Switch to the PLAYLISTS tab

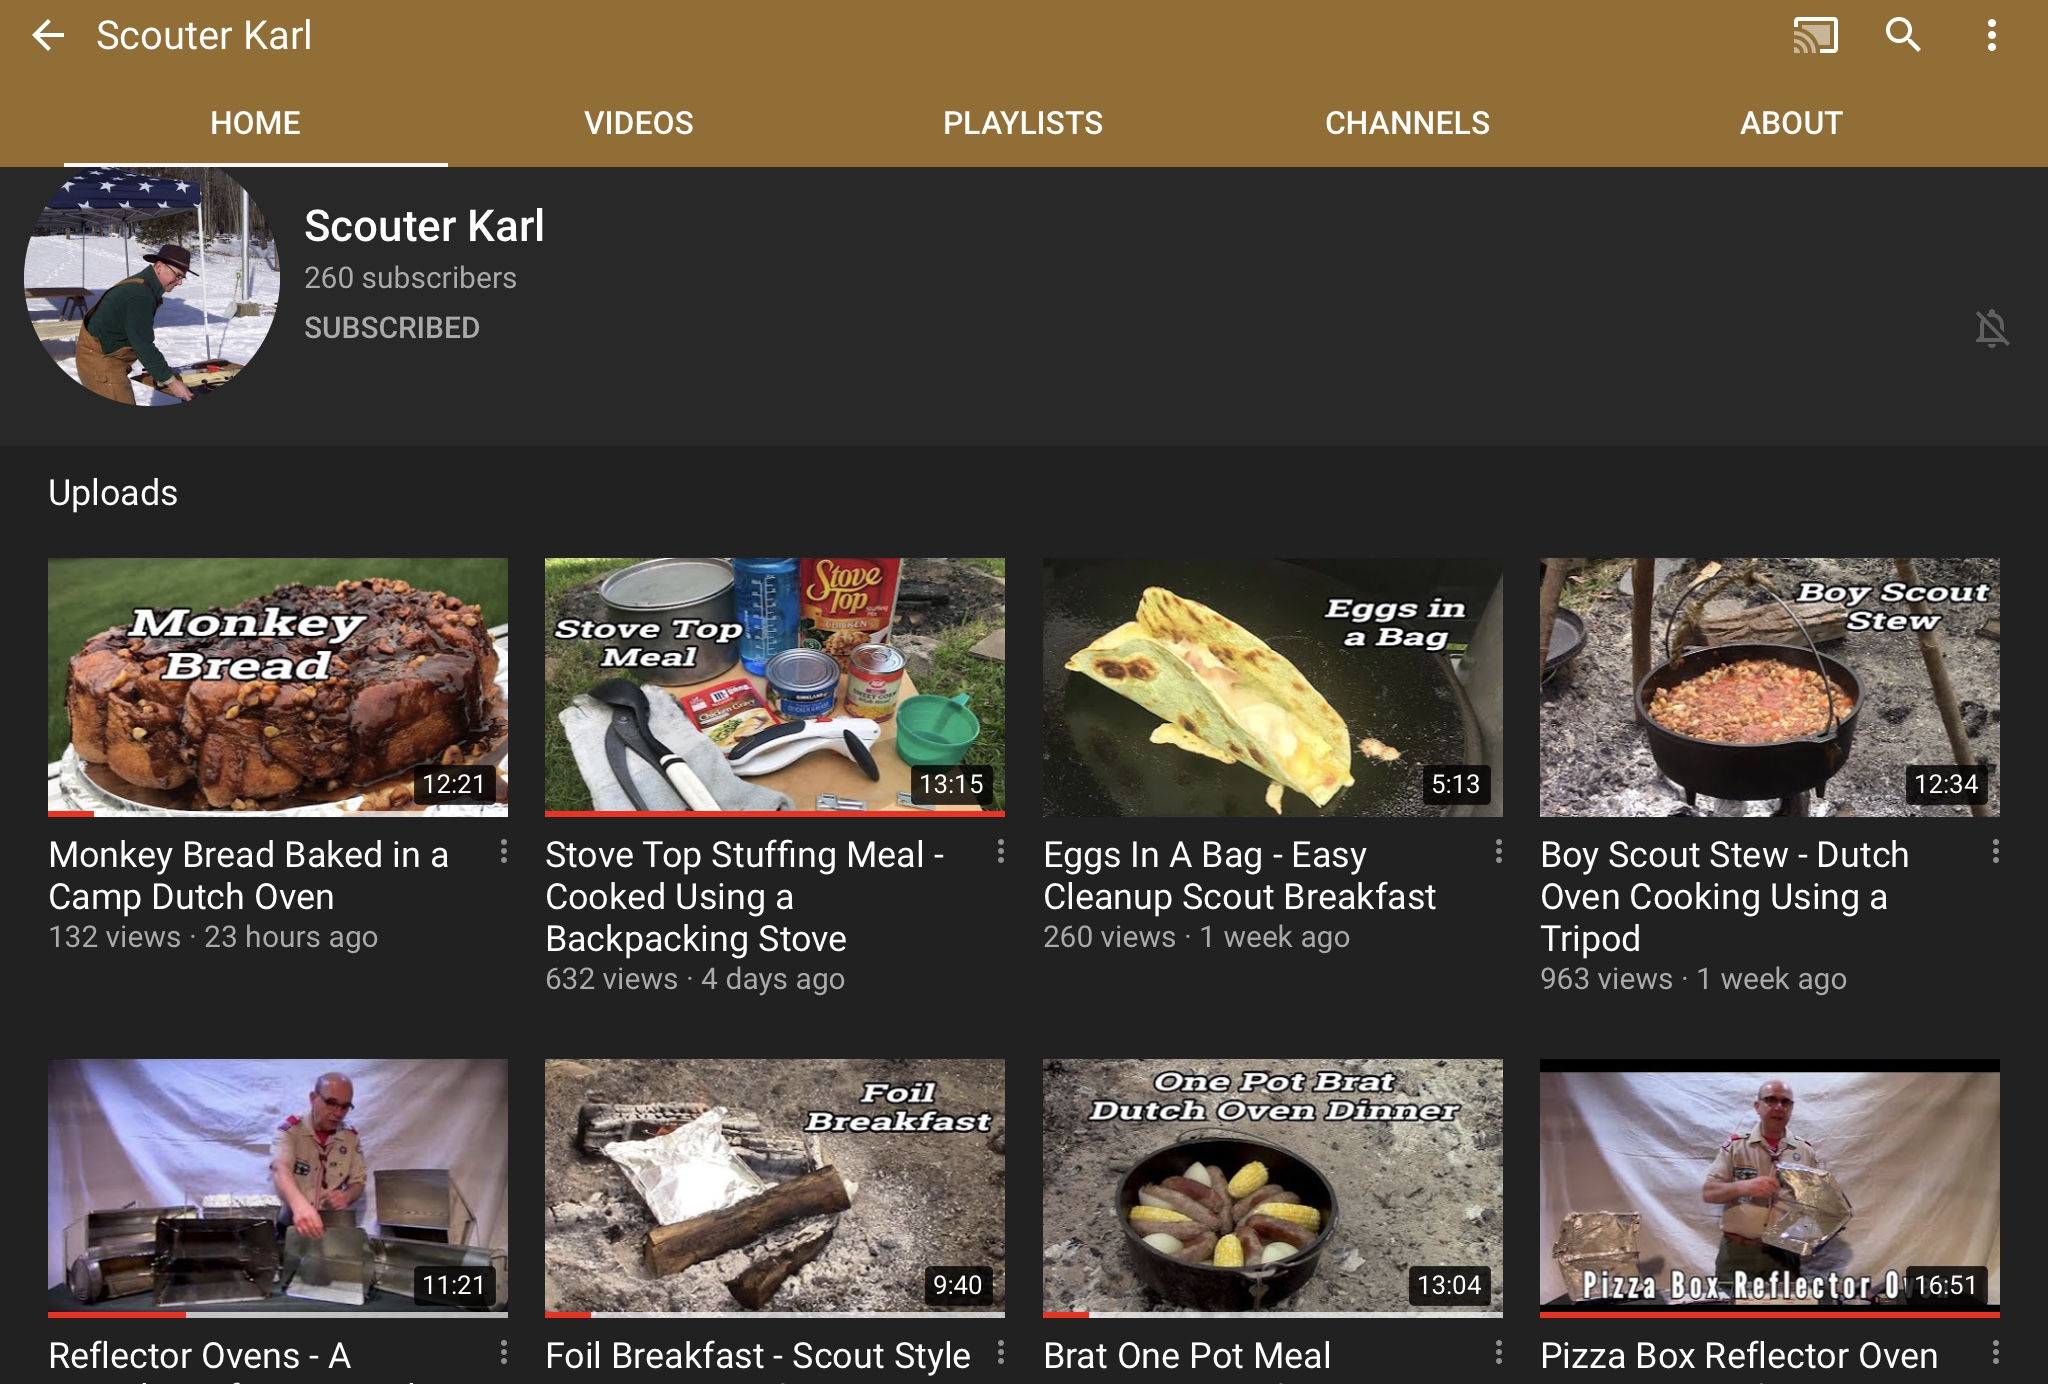1023,123
